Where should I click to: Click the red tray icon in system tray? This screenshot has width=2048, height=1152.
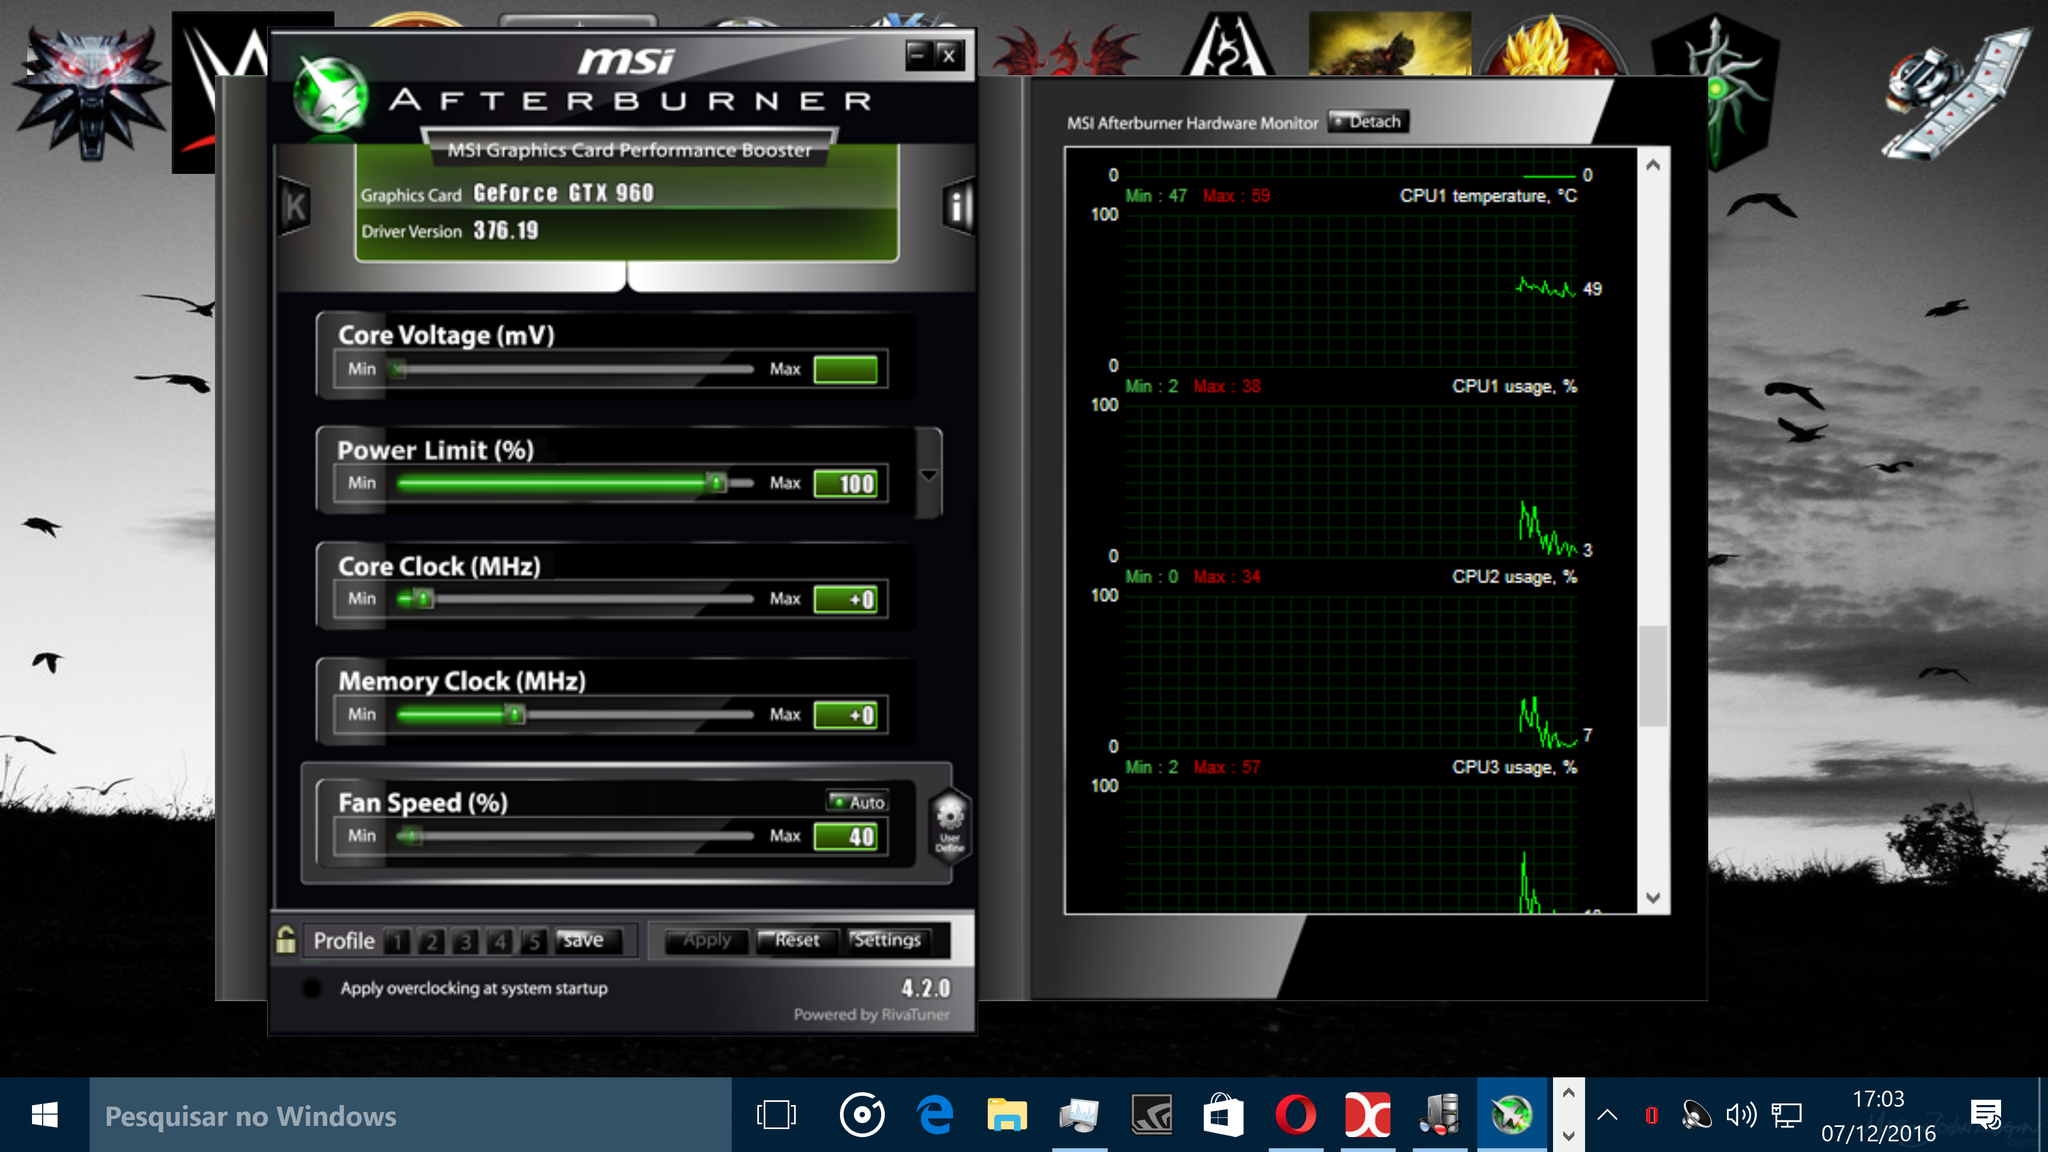pyautogui.click(x=1651, y=1115)
